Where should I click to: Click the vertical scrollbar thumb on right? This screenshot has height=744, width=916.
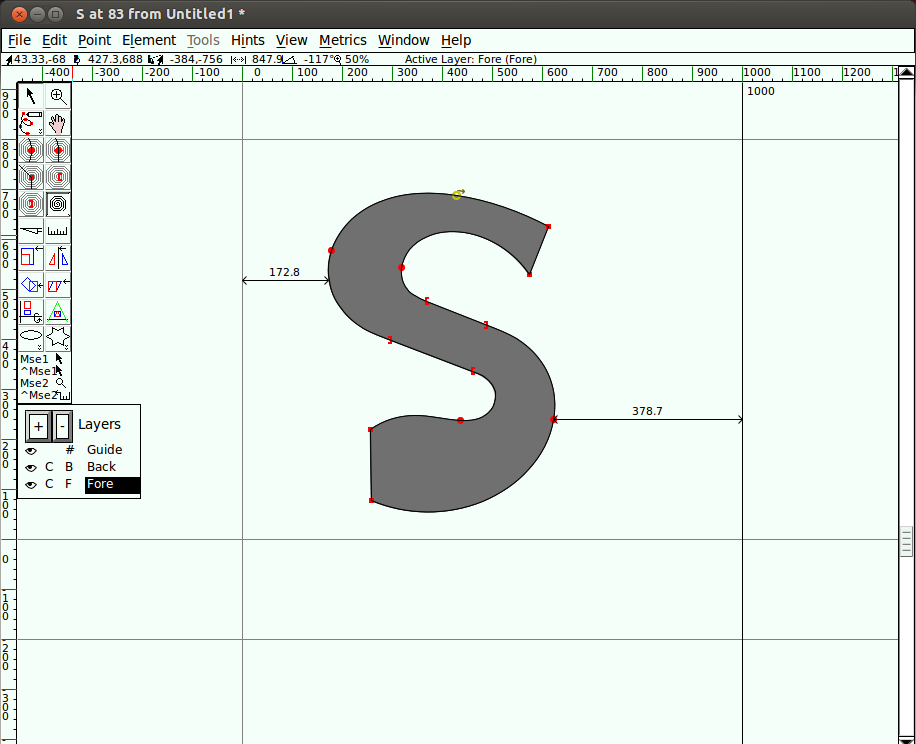[x=906, y=542]
